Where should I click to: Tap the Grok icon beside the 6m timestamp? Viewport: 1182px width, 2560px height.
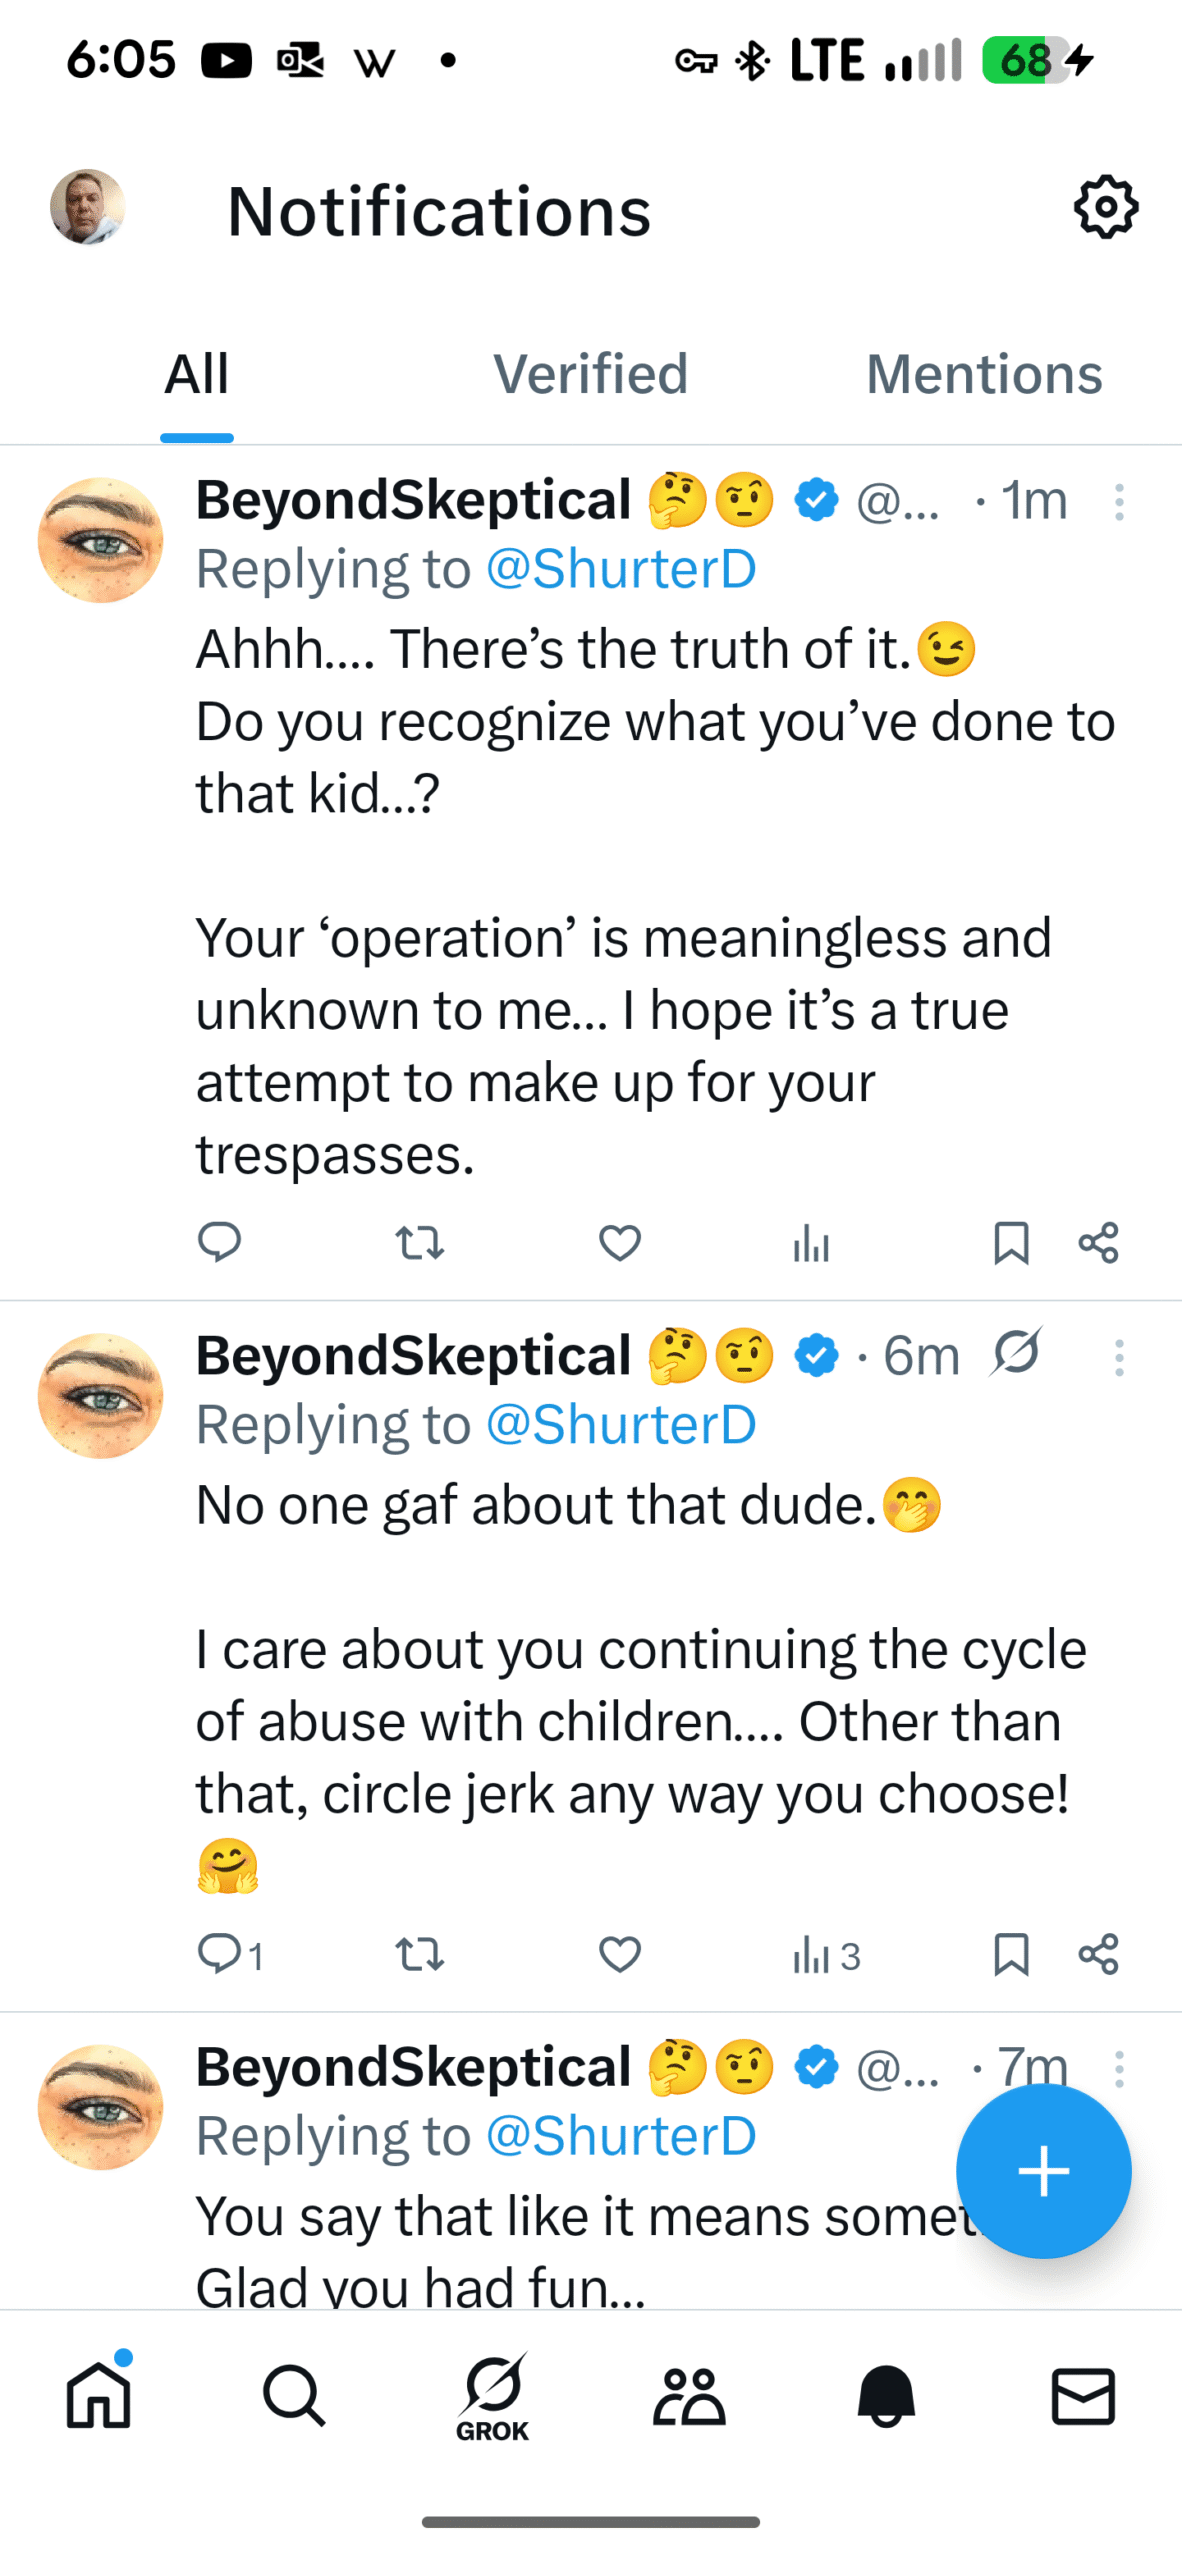coord(1017,1353)
